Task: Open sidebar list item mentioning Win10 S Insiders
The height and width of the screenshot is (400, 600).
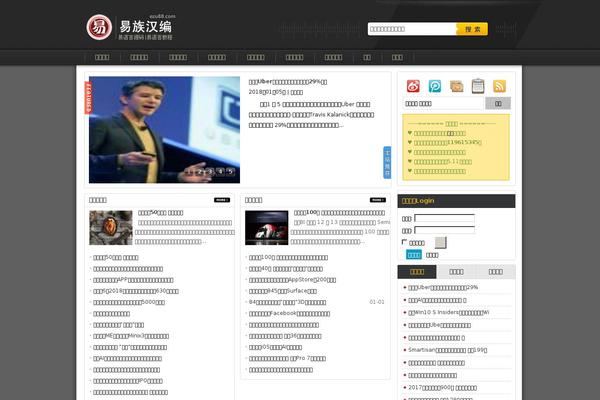Action: [x=448, y=313]
